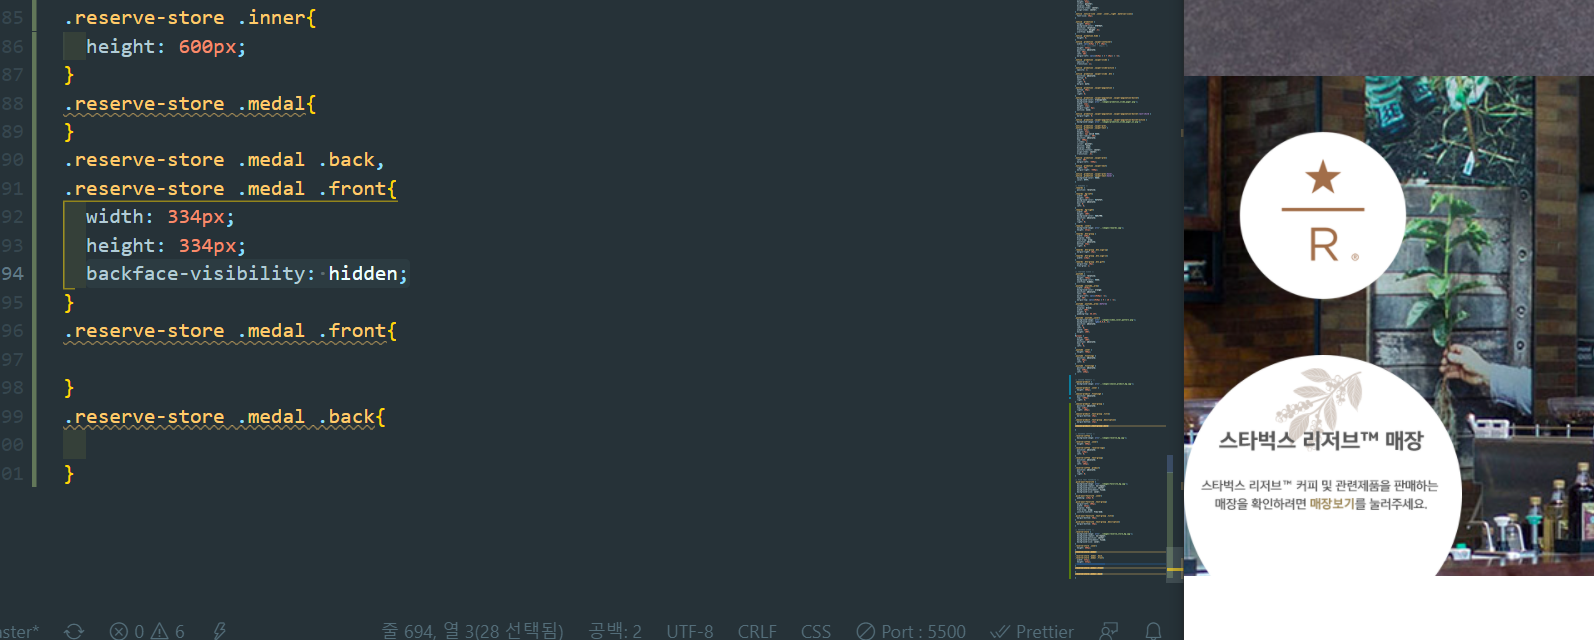The image size is (1594, 640).
Task: Click '.reserve-store .inner{' selector on line 85
Action: tap(190, 18)
